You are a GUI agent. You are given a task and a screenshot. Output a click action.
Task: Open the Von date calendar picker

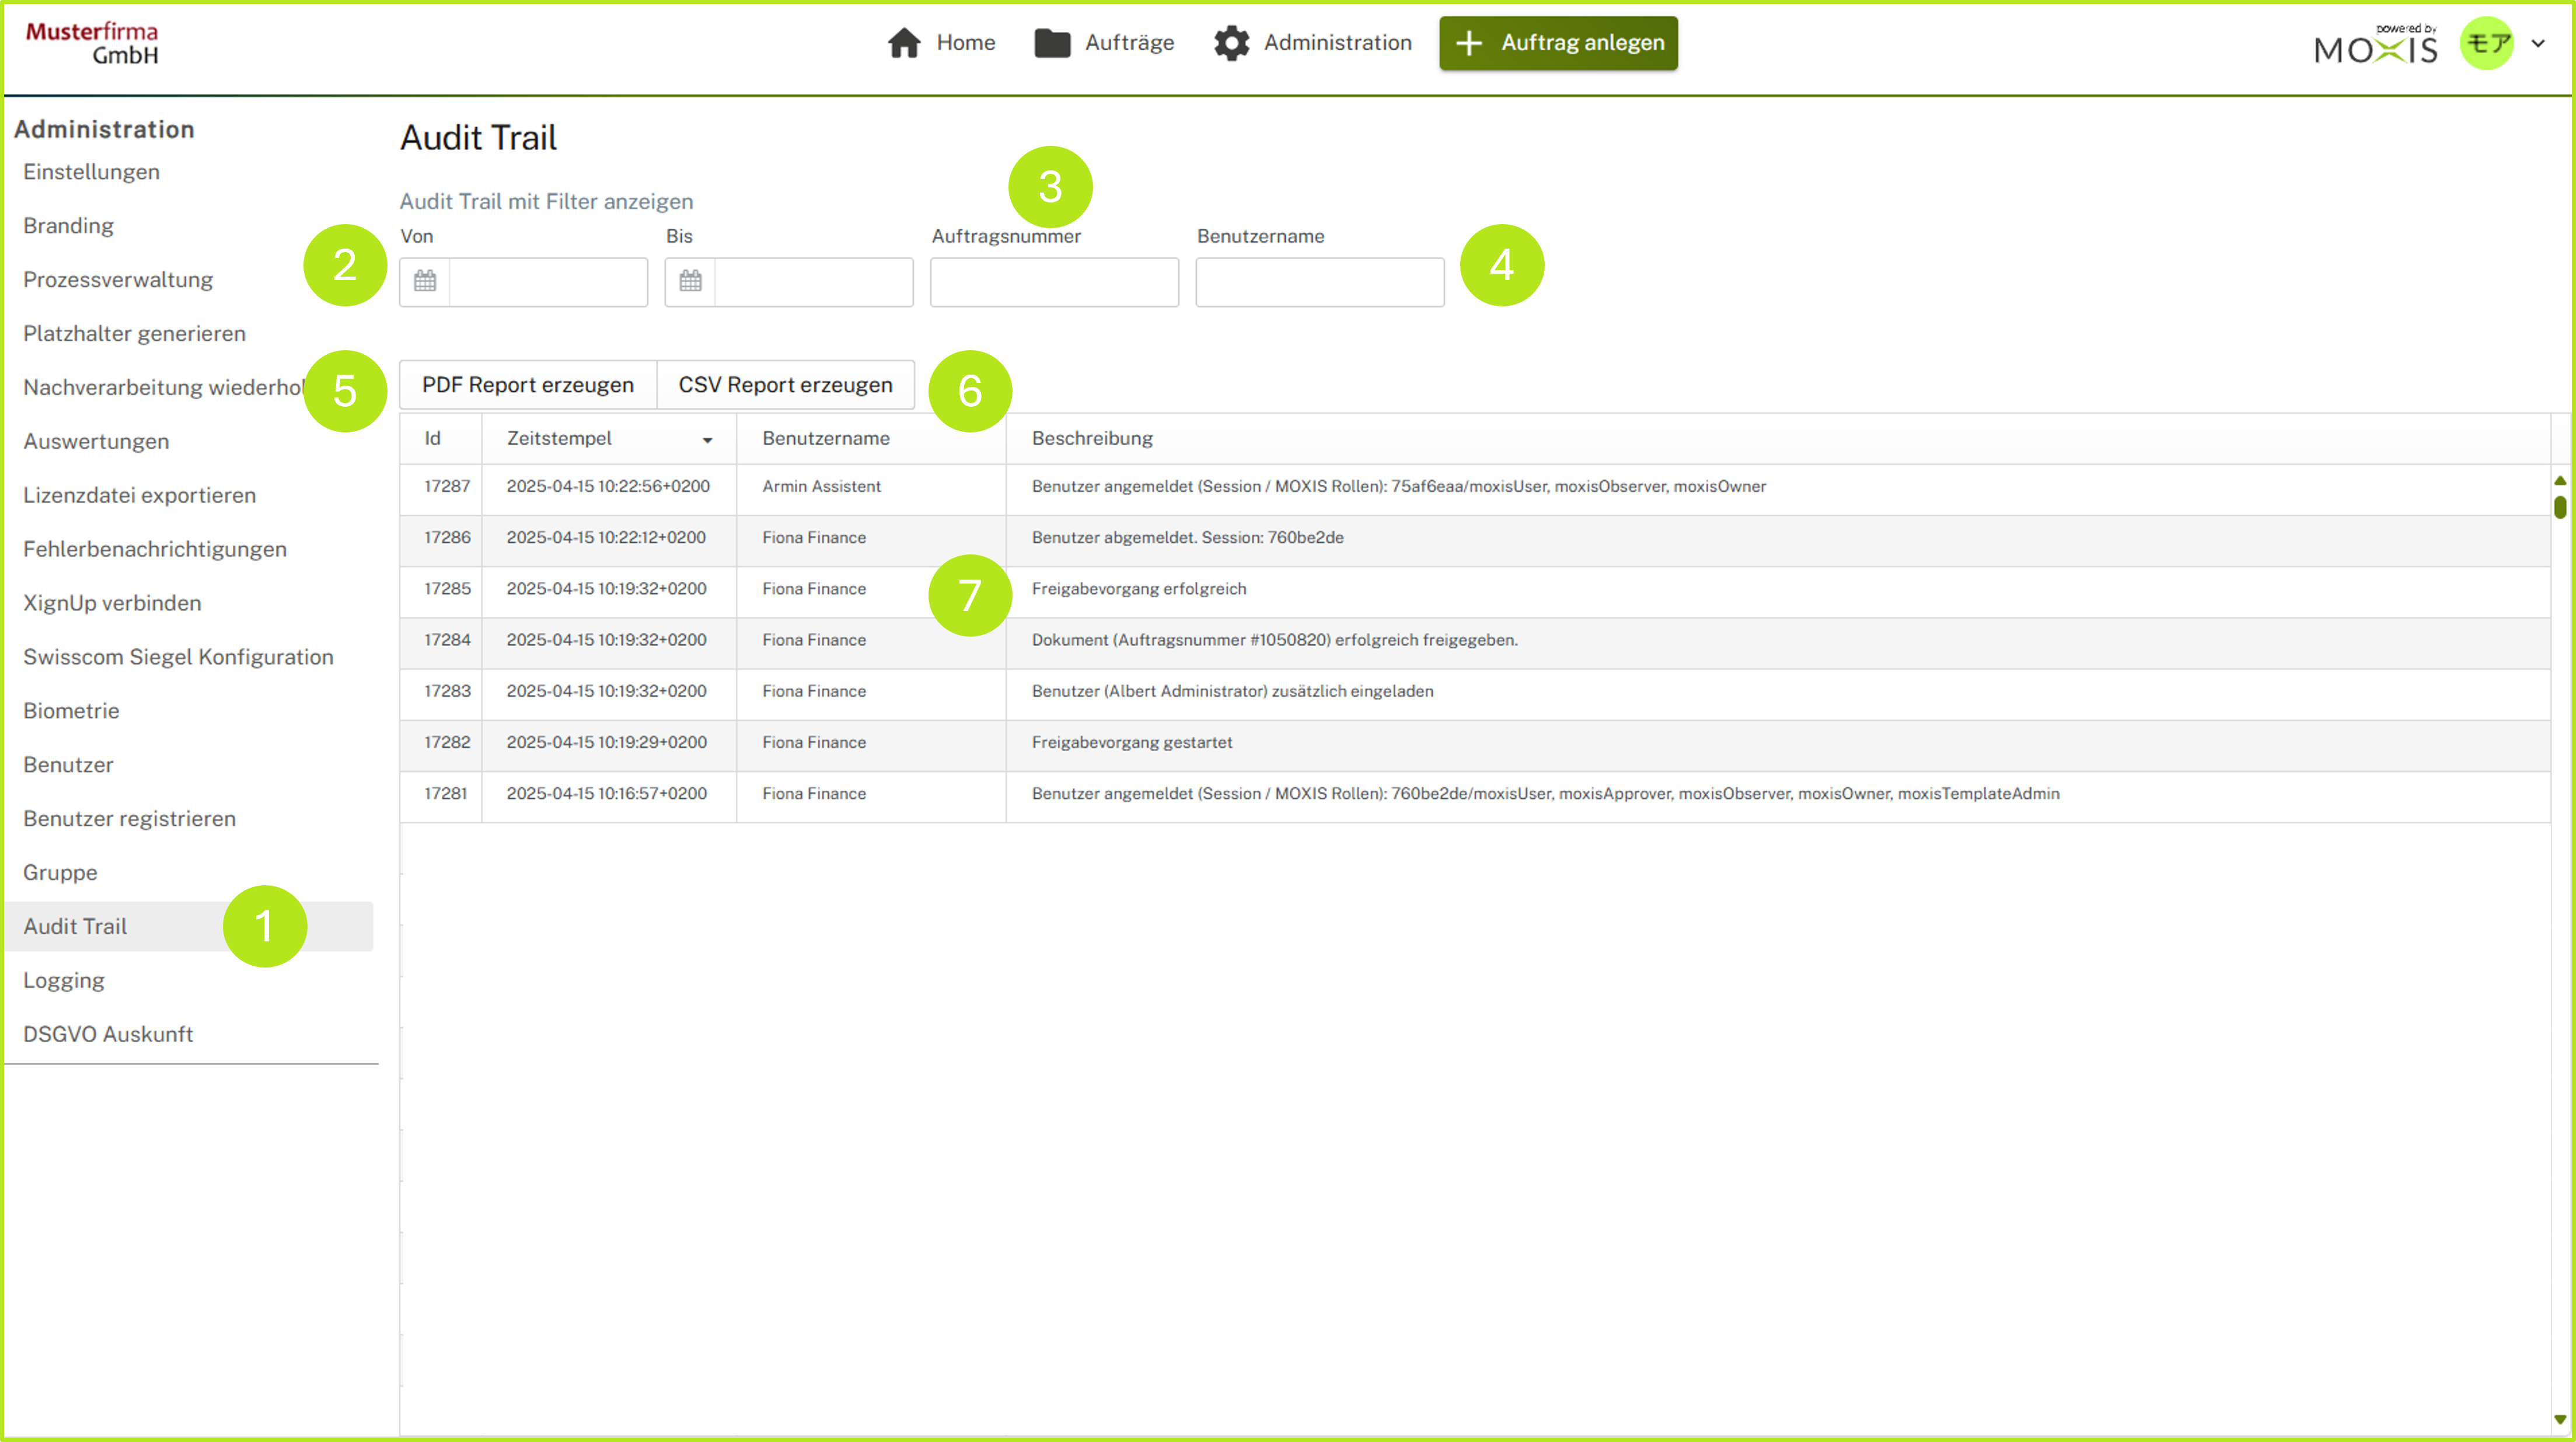tap(425, 281)
